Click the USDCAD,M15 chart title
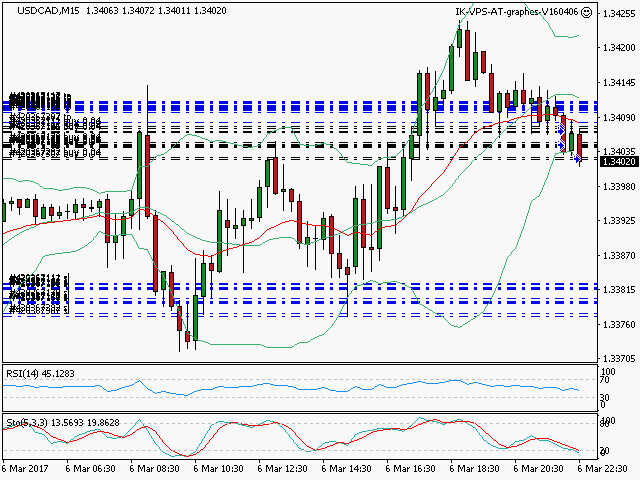The image size is (640, 480). 48,11
